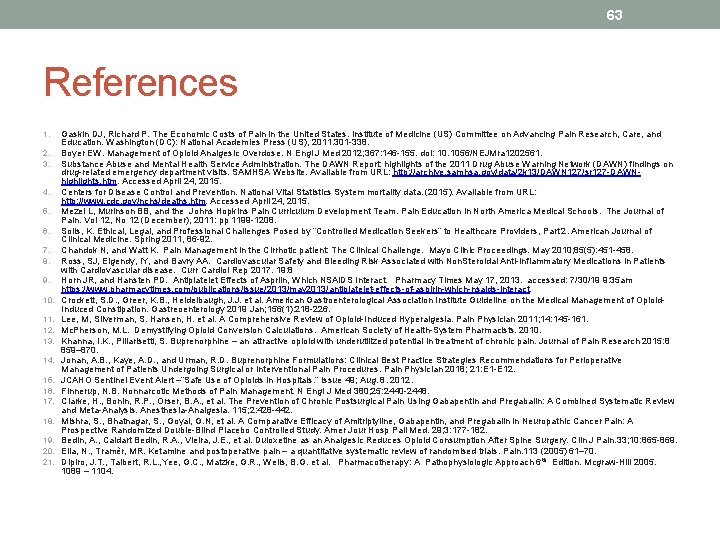The height and width of the screenshot is (540, 720).
Task: Select Boyer EW opioid overdose reference
Action: (302, 153)
